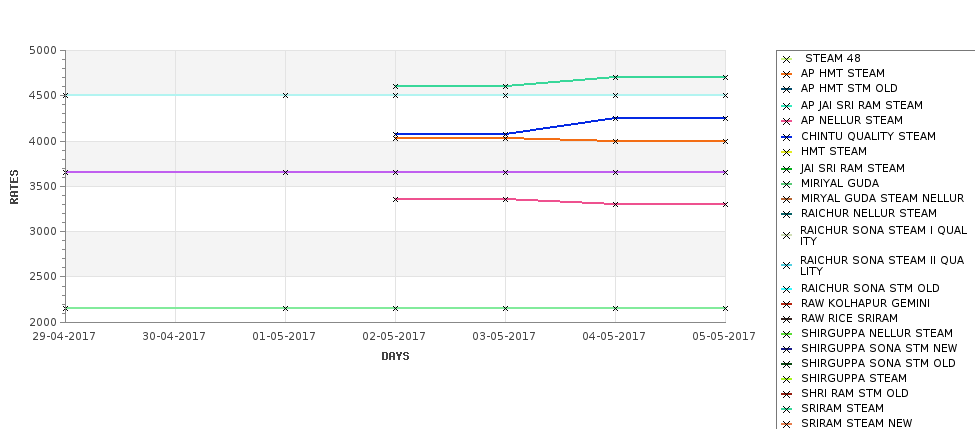This screenshot has height=429, width=975.
Task: Select the JAI SRI RAM STEAM legend label
Action: click(x=853, y=168)
